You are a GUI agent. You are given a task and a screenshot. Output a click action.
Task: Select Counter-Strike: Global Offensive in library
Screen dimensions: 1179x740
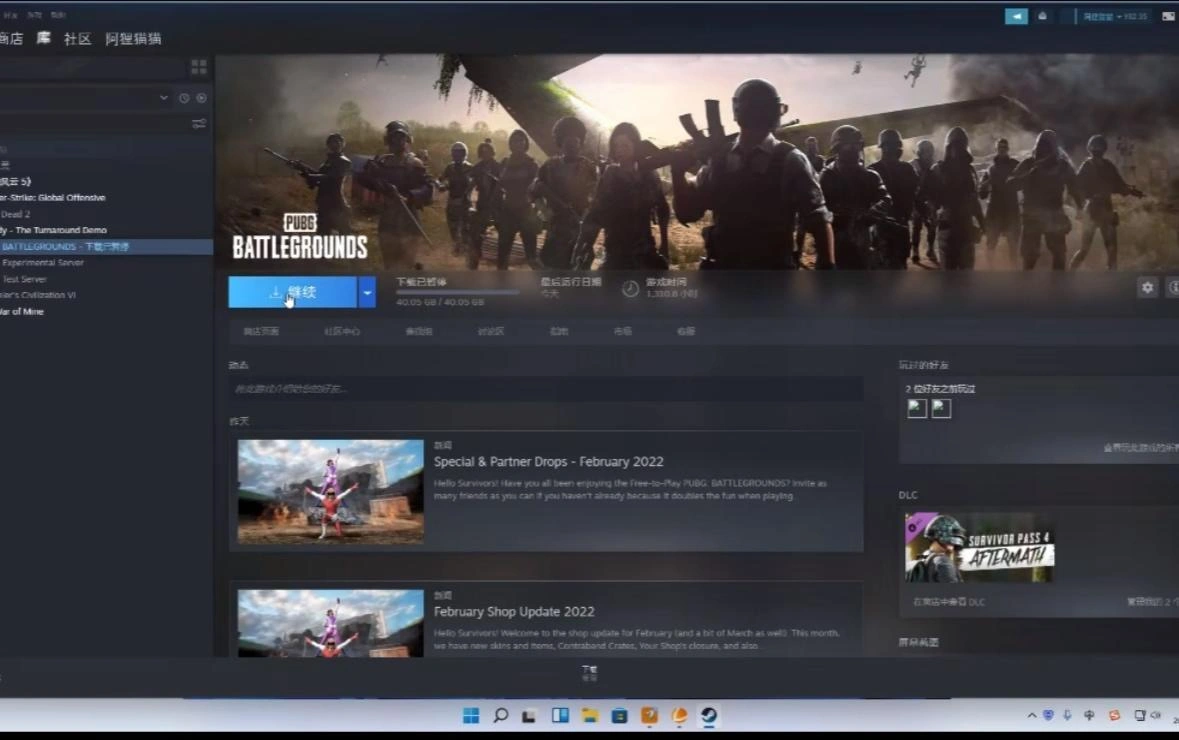53,198
